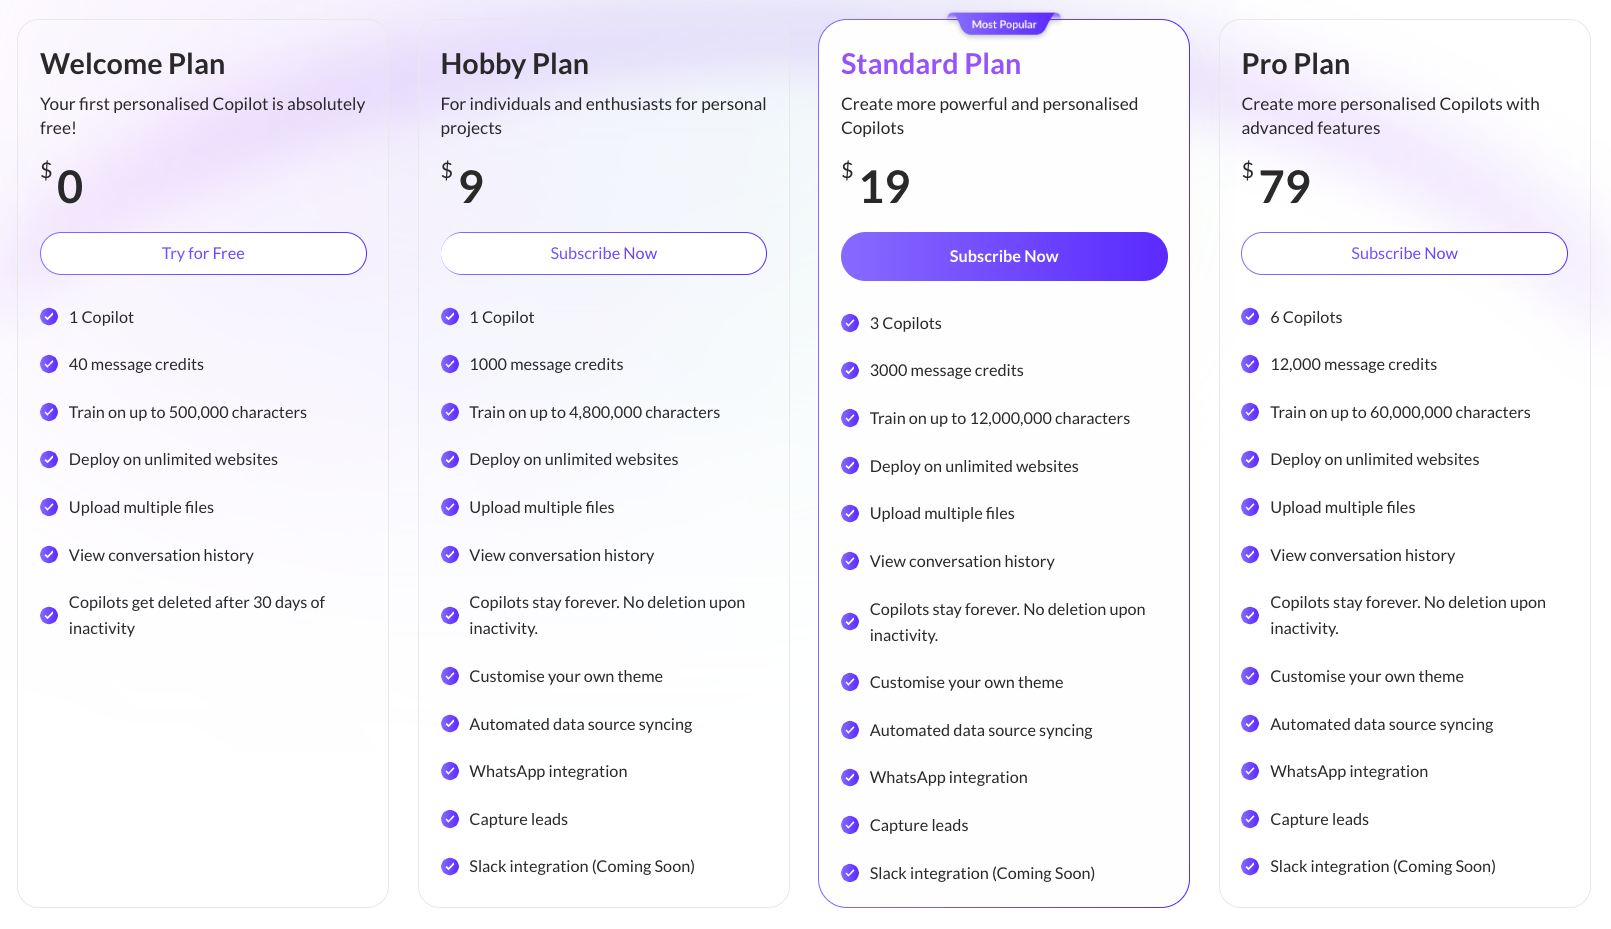
Task: Click checkmark beside 12,000 message credits
Action: pyautogui.click(x=1250, y=364)
